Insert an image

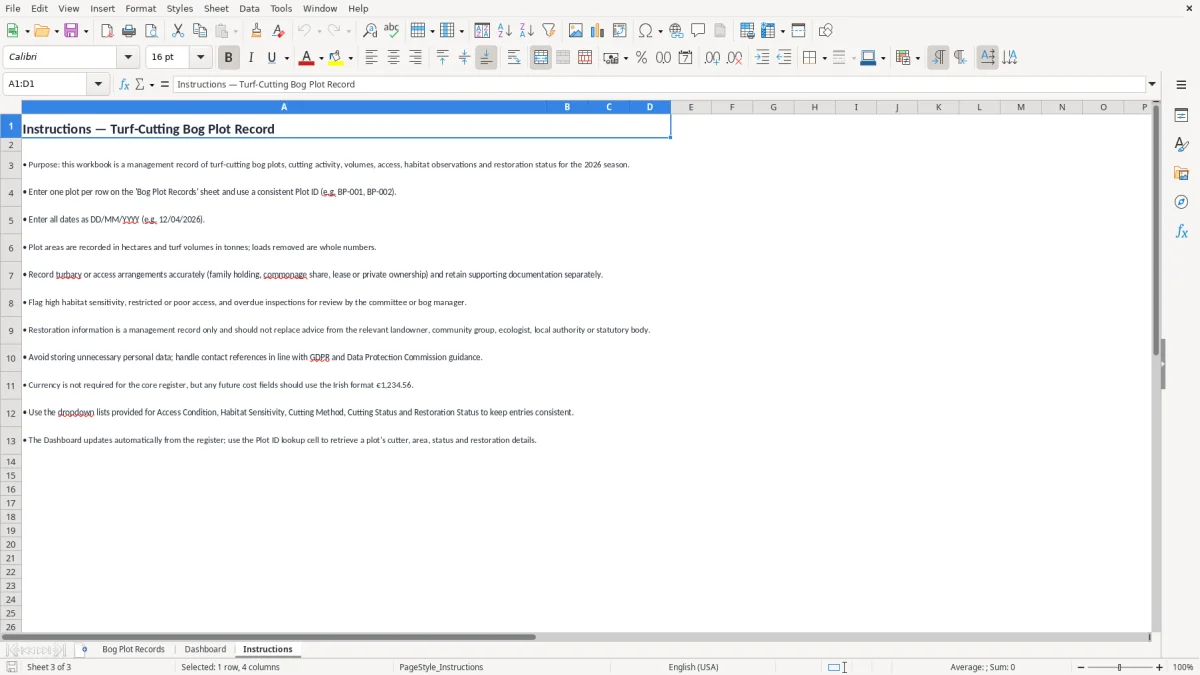pyautogui.click(x=576, y=31)
